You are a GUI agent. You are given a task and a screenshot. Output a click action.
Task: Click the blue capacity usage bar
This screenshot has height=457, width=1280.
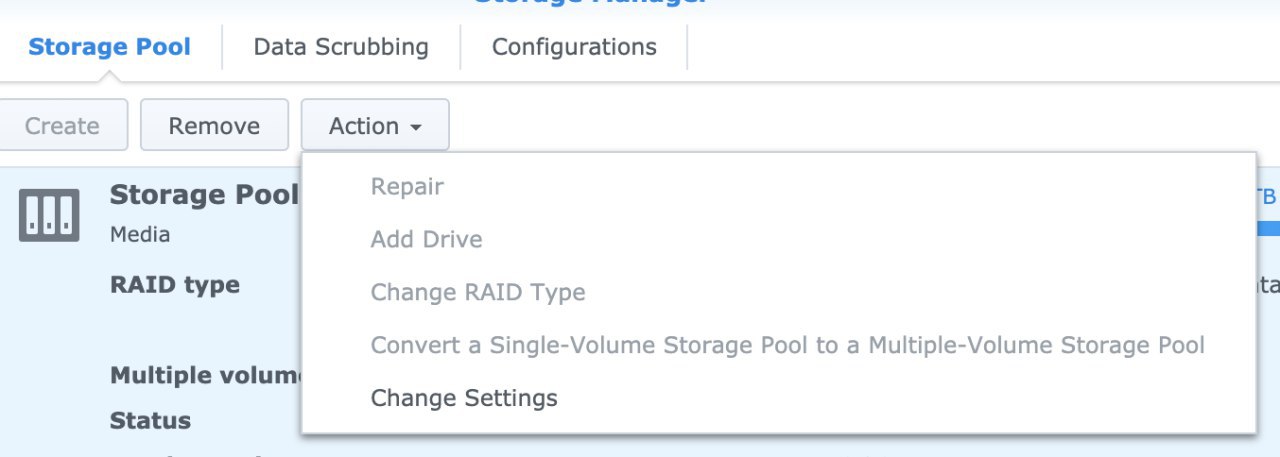[x=1268, y=228]
